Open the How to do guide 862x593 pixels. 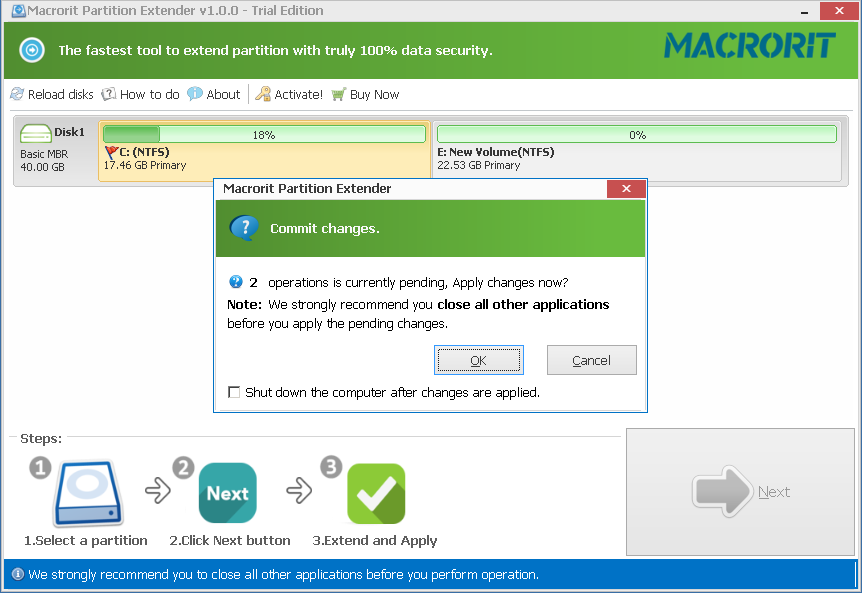click(x=150, y=95)
